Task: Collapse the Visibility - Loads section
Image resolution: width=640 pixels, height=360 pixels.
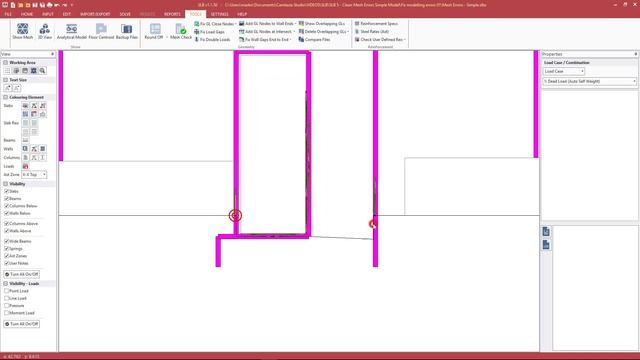Action: [6, 284]
